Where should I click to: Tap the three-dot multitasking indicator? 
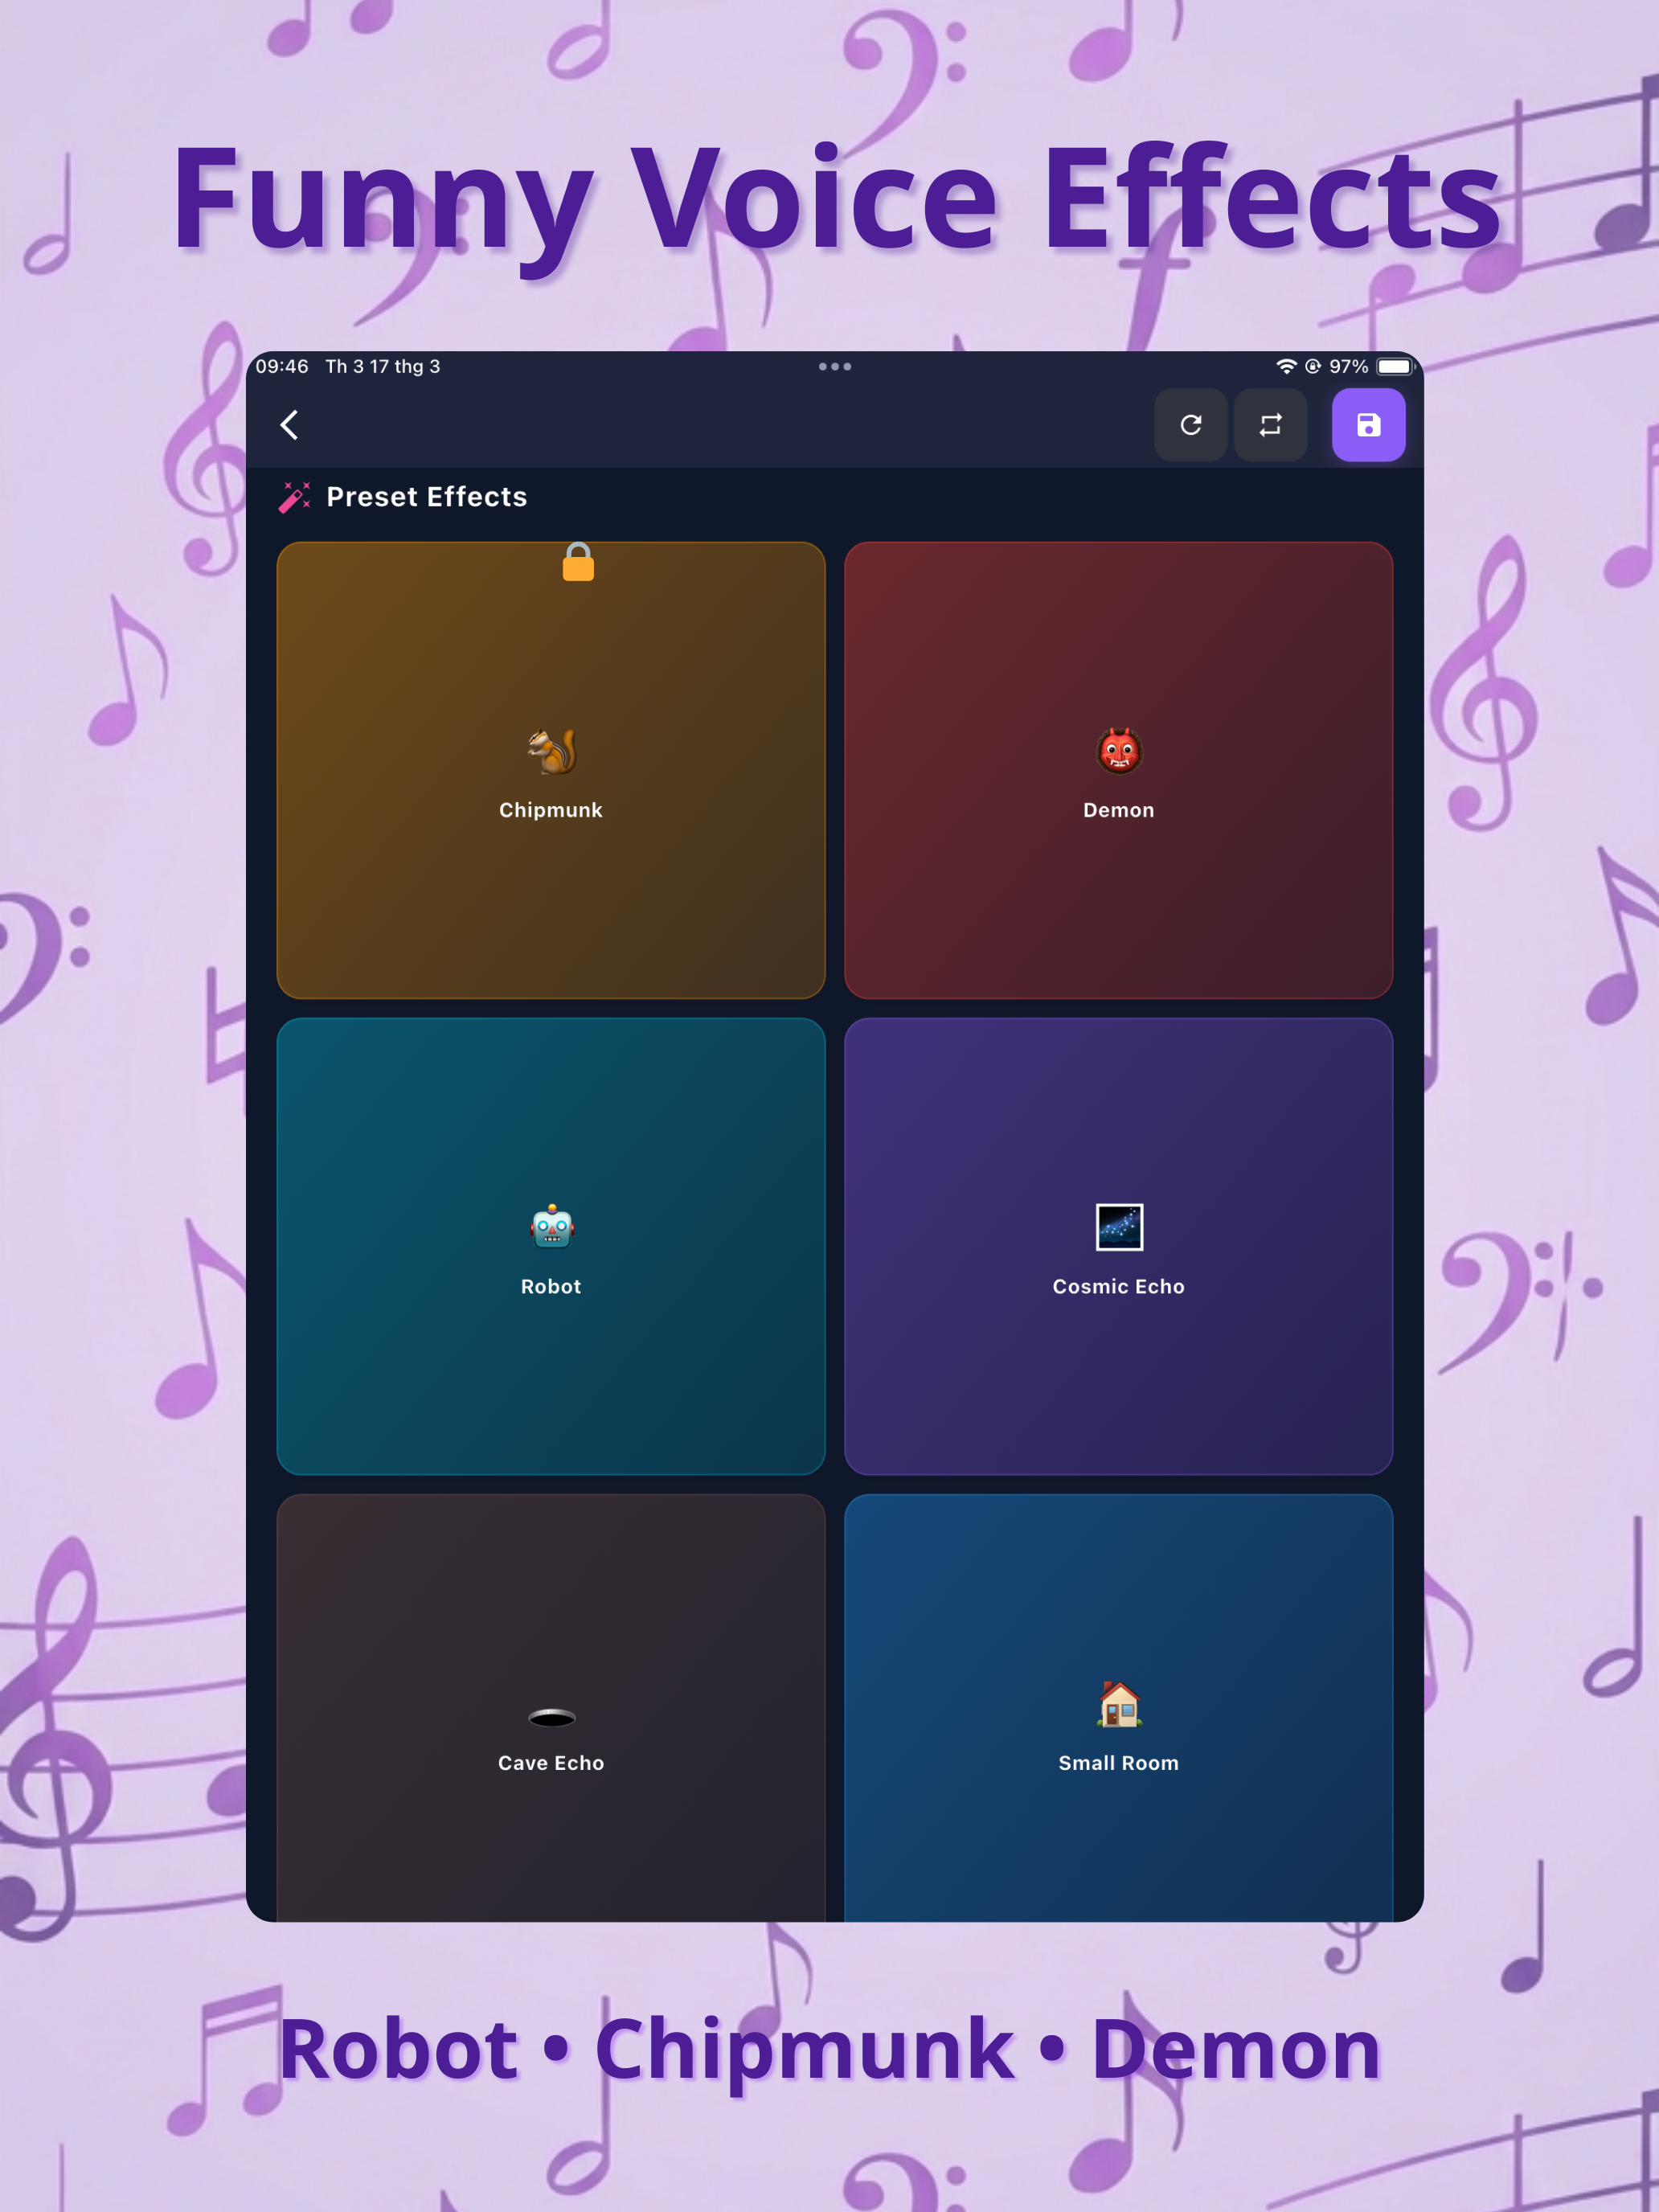(x=835, y=366)
